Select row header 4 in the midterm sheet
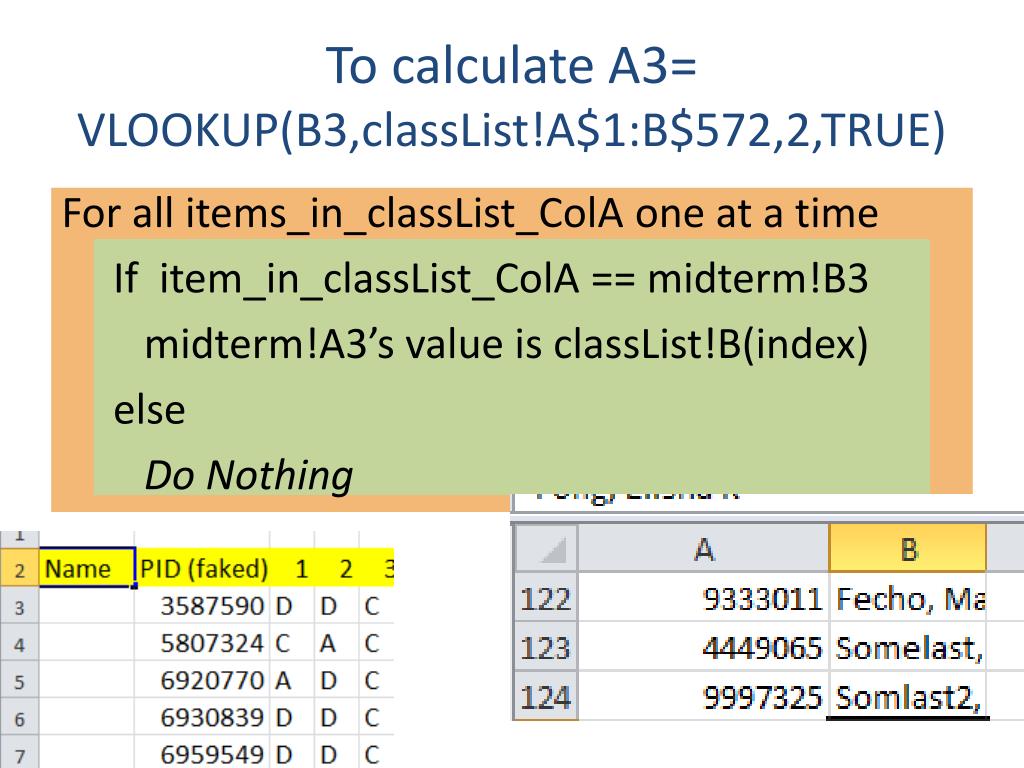1024x768 pixels. [20, 644]
